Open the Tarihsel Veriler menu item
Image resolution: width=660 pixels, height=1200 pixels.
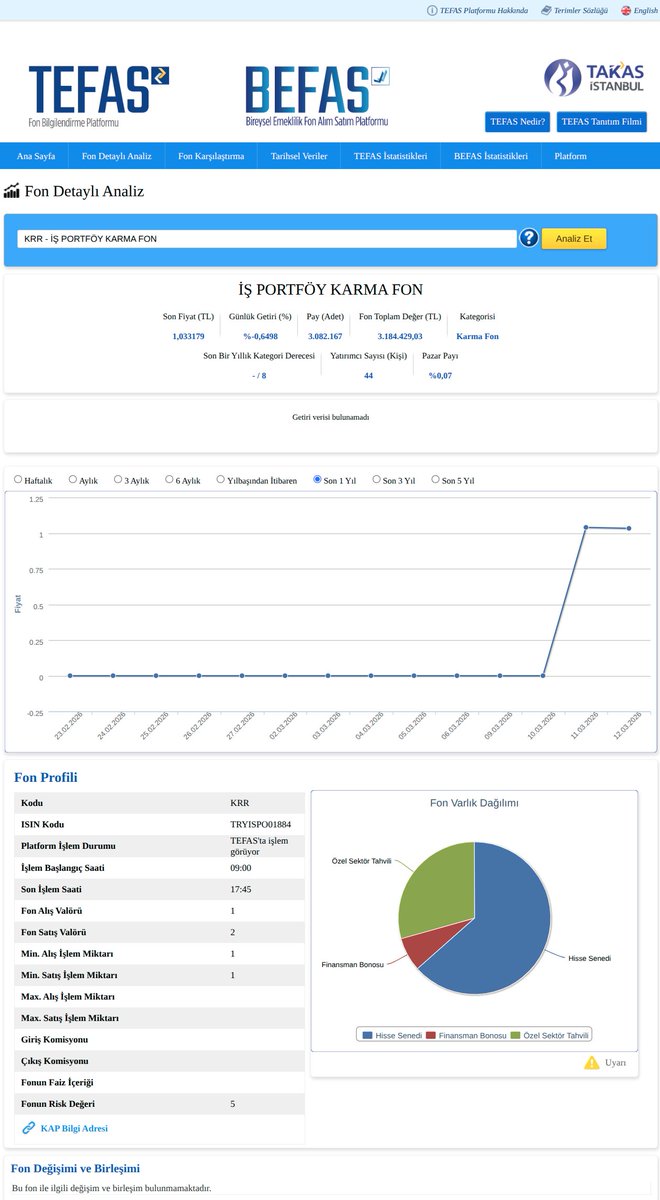coord(299,156)
